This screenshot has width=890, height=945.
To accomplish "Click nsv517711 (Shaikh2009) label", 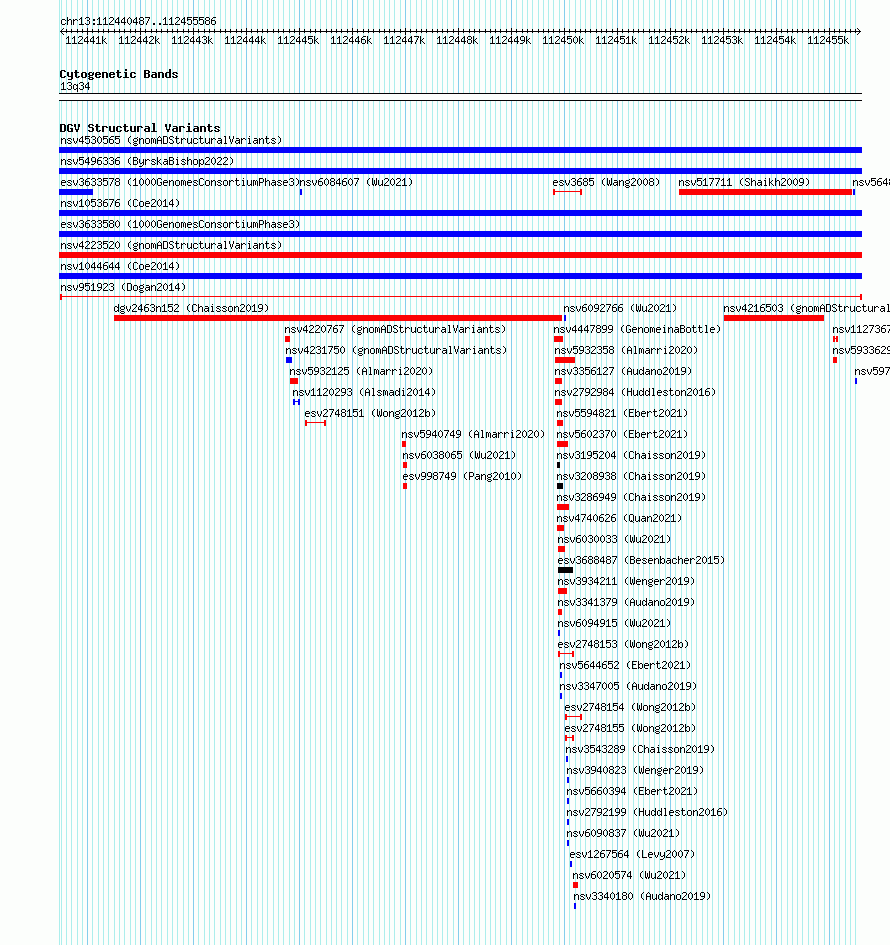I will click(x=744, y=182).
